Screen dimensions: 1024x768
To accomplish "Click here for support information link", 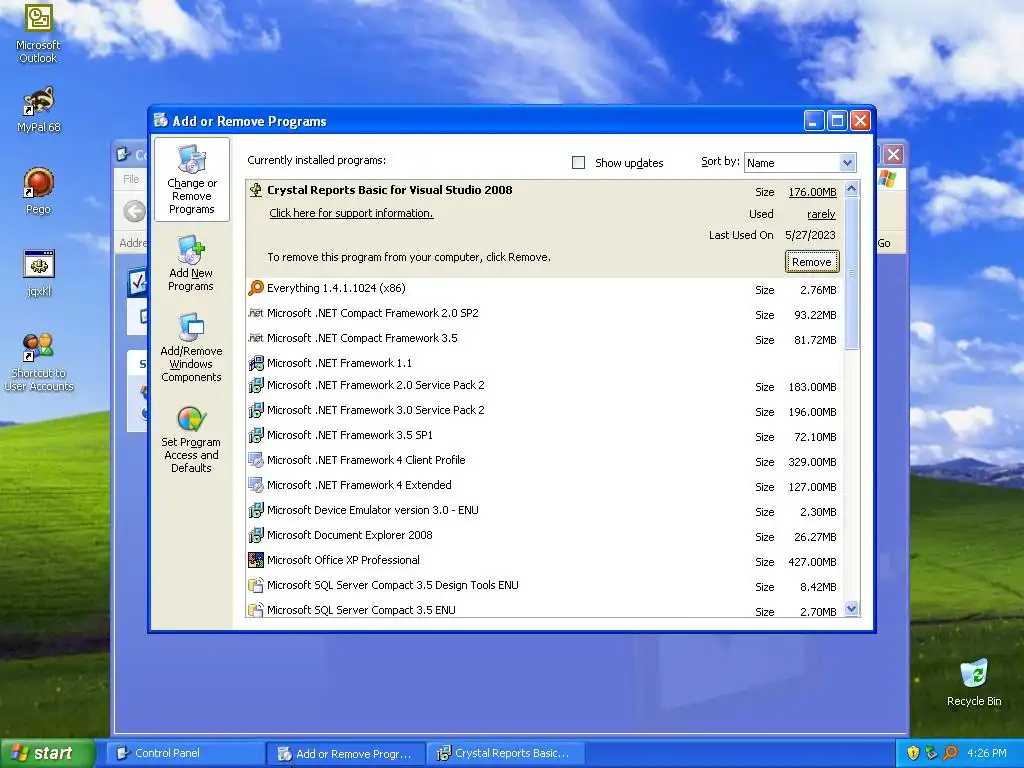I will (351, 213).
